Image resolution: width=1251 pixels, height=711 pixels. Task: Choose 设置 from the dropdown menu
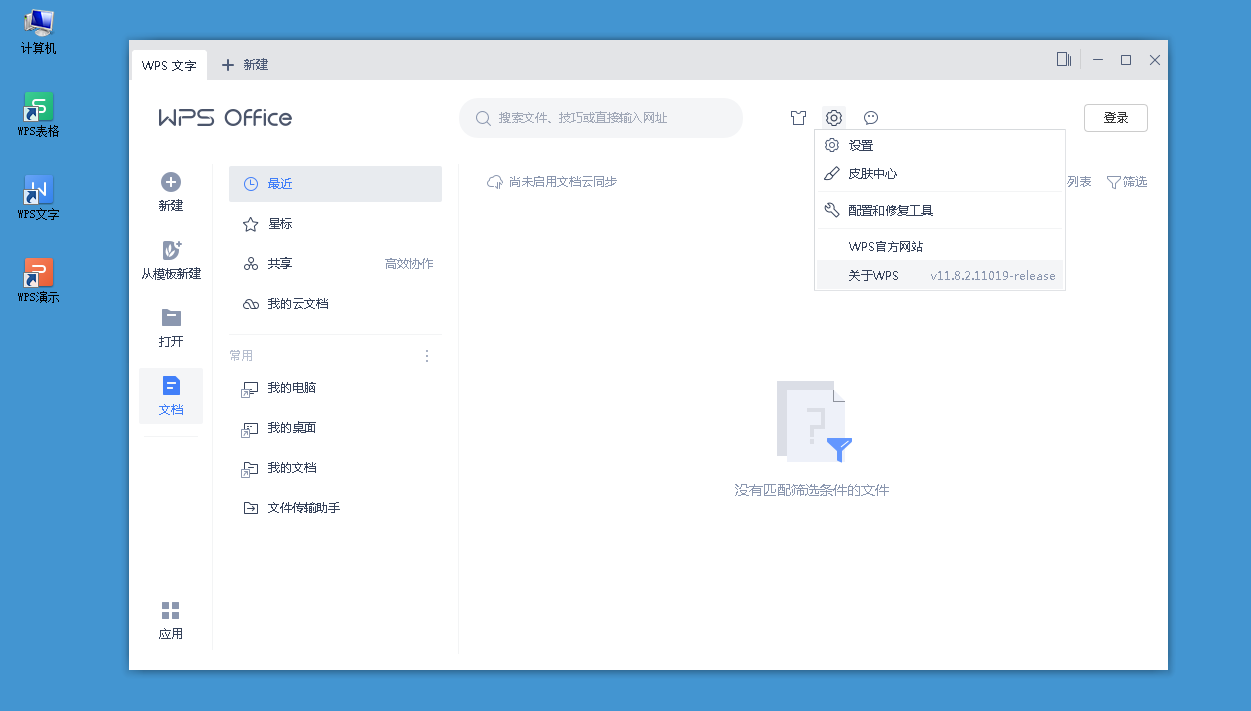tap(860, 146)
